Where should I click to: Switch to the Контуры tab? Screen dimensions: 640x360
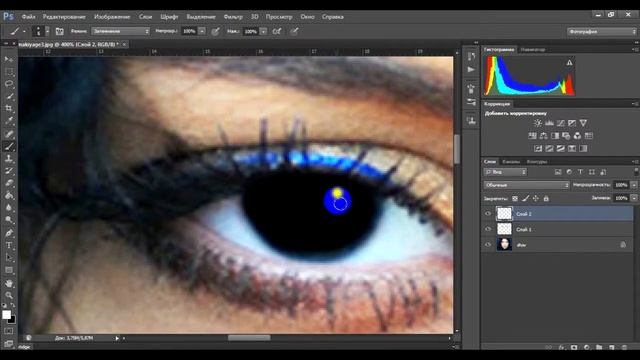537,162
